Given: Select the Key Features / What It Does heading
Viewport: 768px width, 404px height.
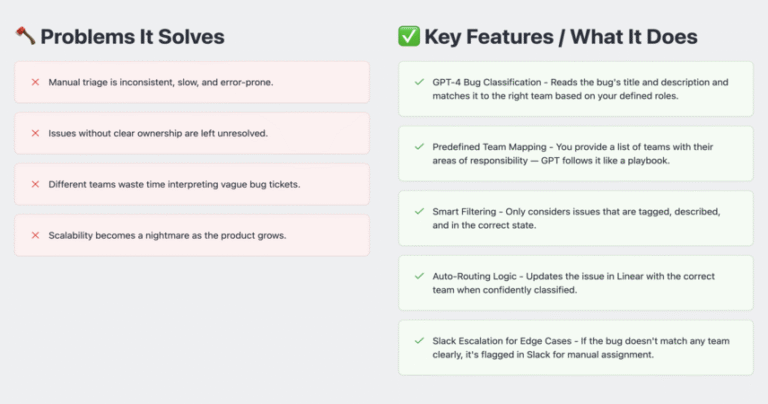Looking at the screenshot, I should click(x=561, y=37).
